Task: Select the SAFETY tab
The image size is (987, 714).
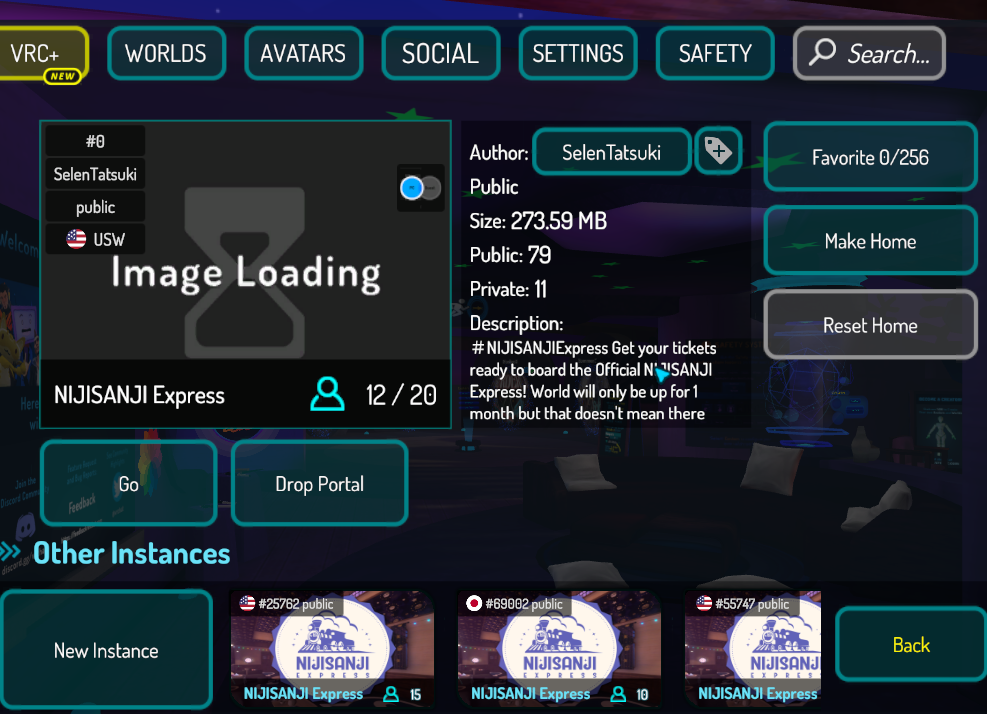Action: (715, 54)
